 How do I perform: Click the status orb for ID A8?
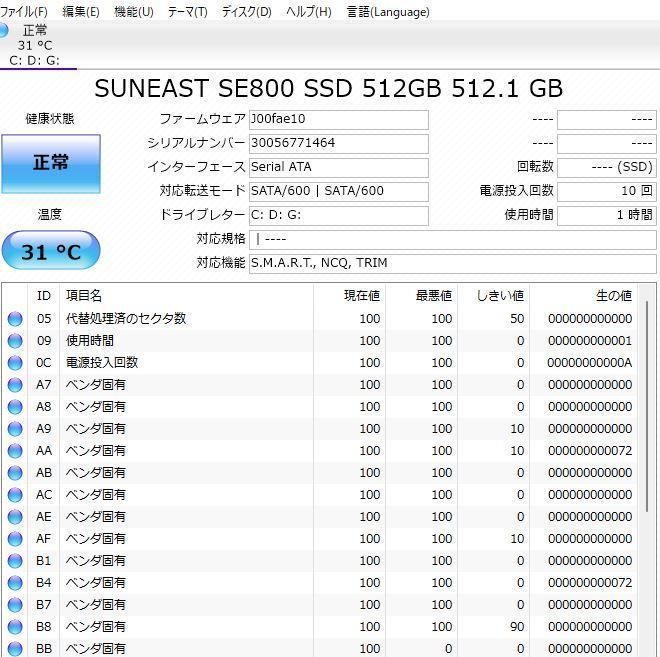[15, 407]
